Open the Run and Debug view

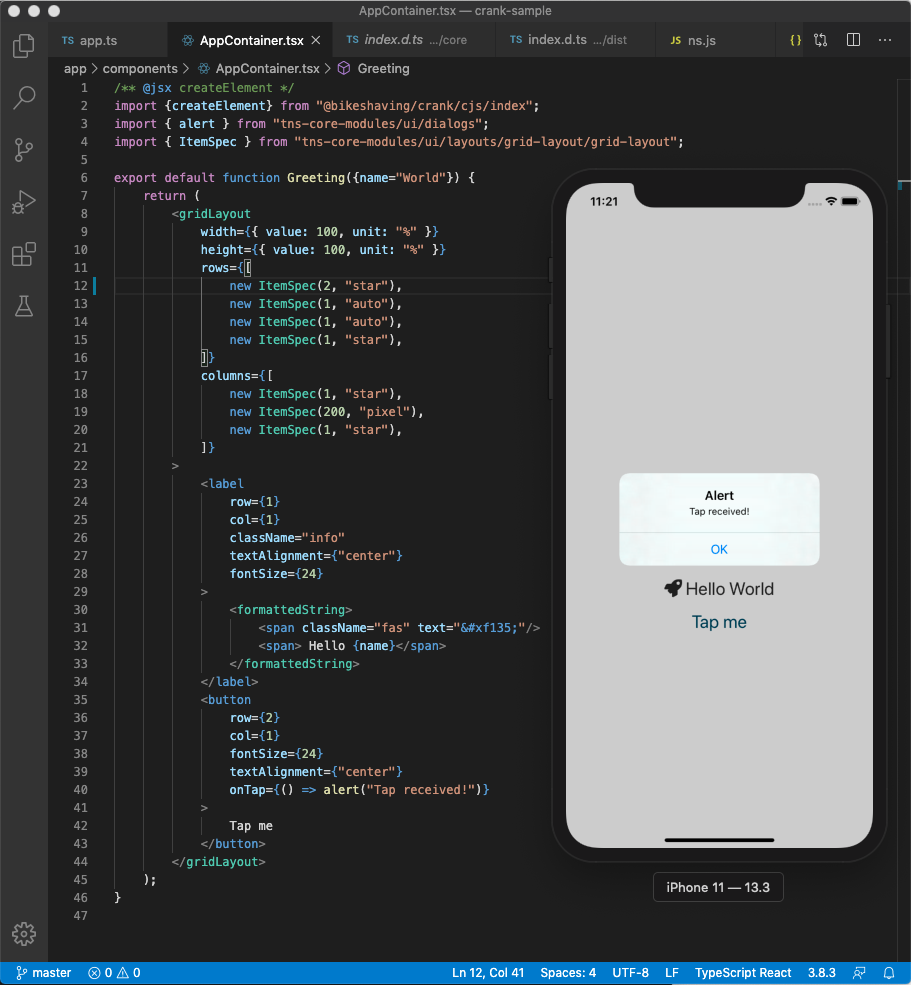[x=24, y=202]
